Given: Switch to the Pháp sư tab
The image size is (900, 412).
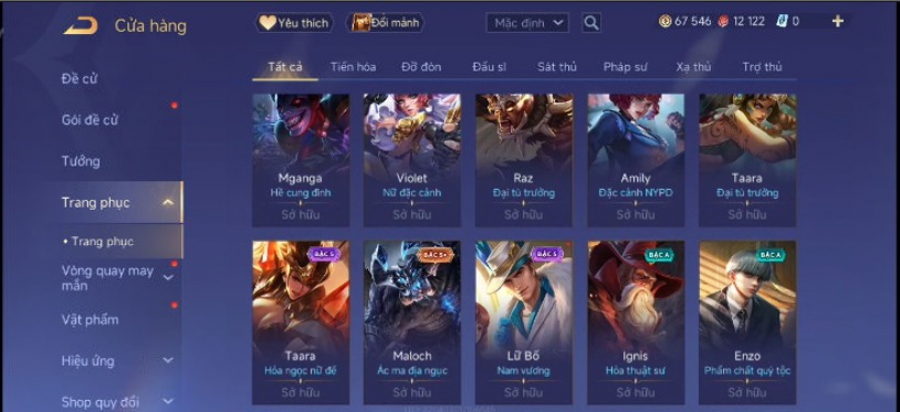Looking at the screenshot, I should point(625,67).
